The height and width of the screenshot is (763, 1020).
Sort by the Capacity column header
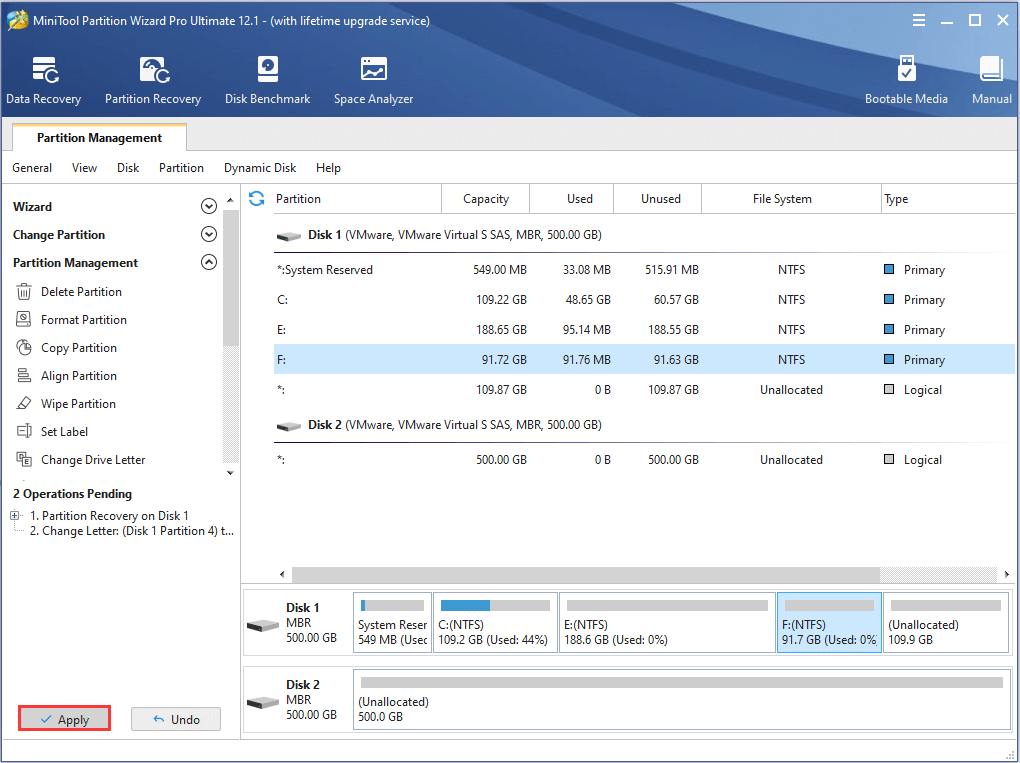[485, 198]
